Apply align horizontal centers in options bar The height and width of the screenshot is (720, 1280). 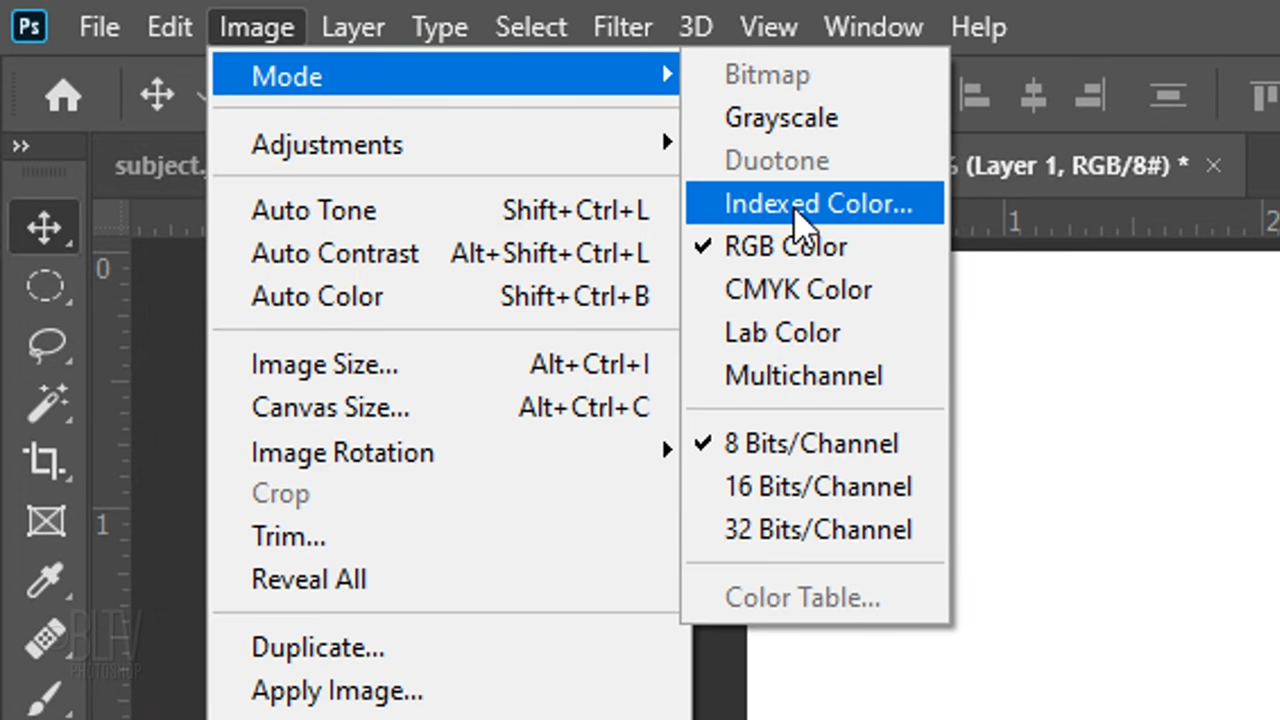click(1033, 95)
